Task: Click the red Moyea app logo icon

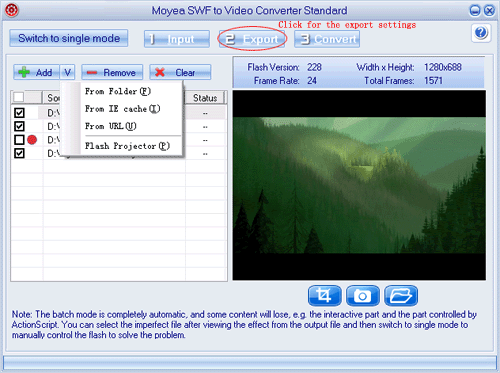Action: 11,10
